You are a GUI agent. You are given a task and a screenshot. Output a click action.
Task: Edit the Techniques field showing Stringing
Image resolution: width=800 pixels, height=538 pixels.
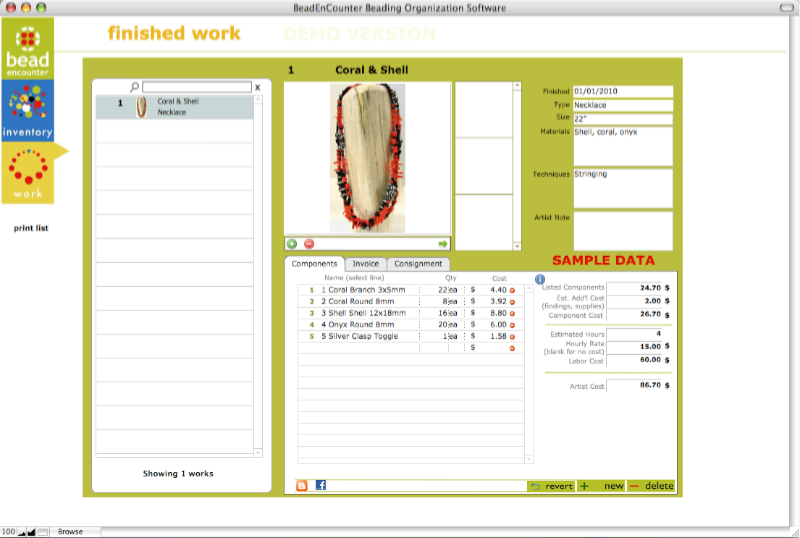(x=623, y=189)
